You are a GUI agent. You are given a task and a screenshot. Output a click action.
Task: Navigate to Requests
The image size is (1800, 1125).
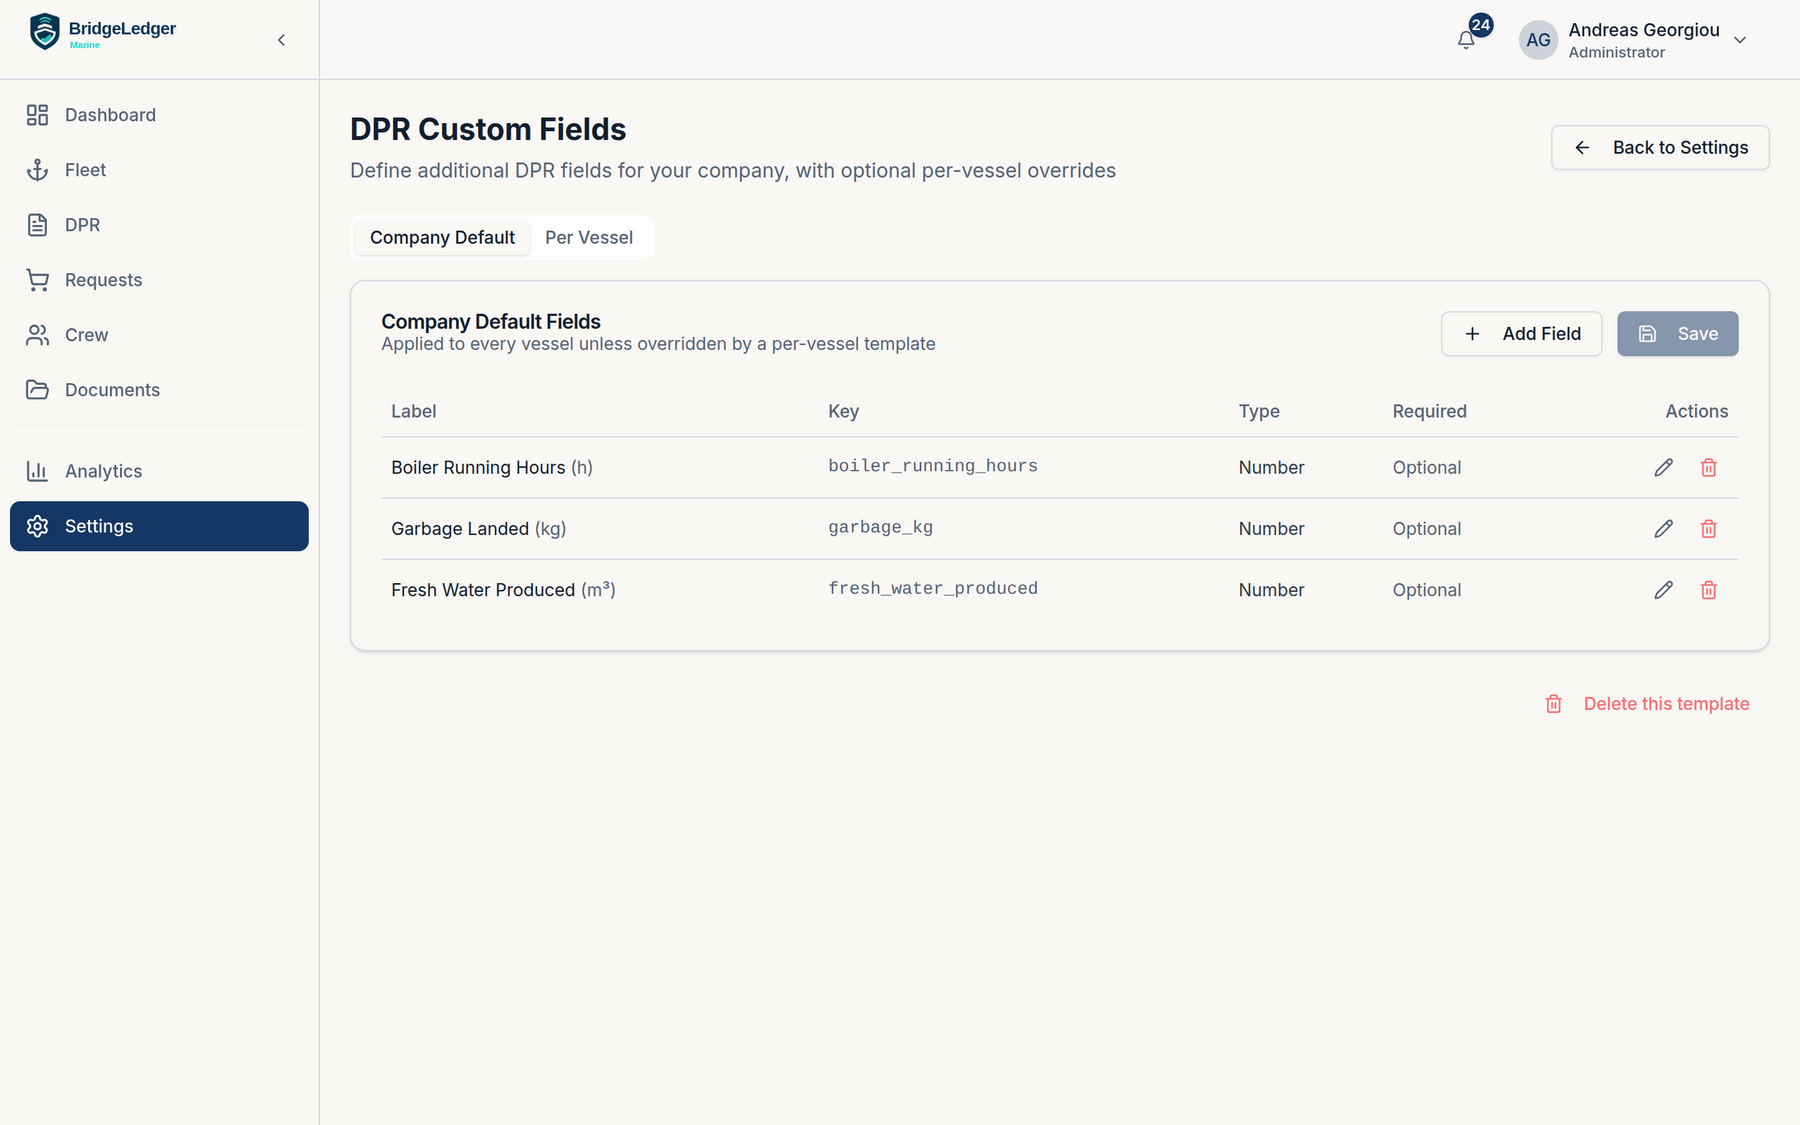pyautogui.click(x=159, y=280)
